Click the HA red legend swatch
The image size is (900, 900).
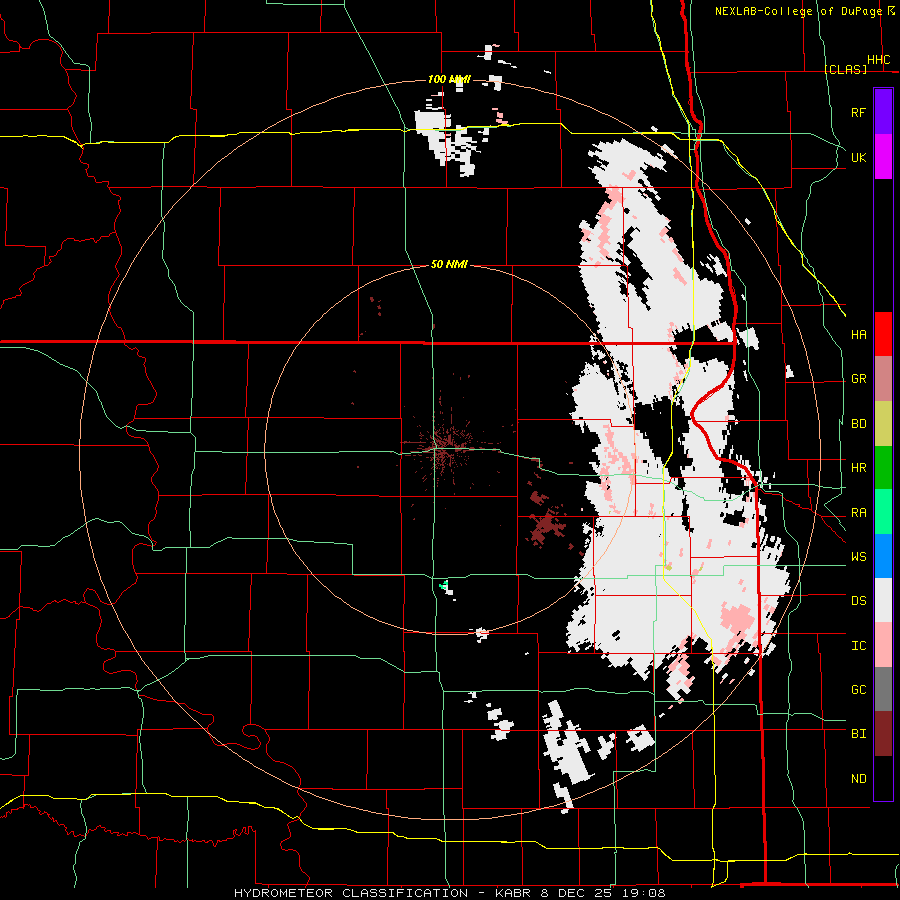point(883,334)
